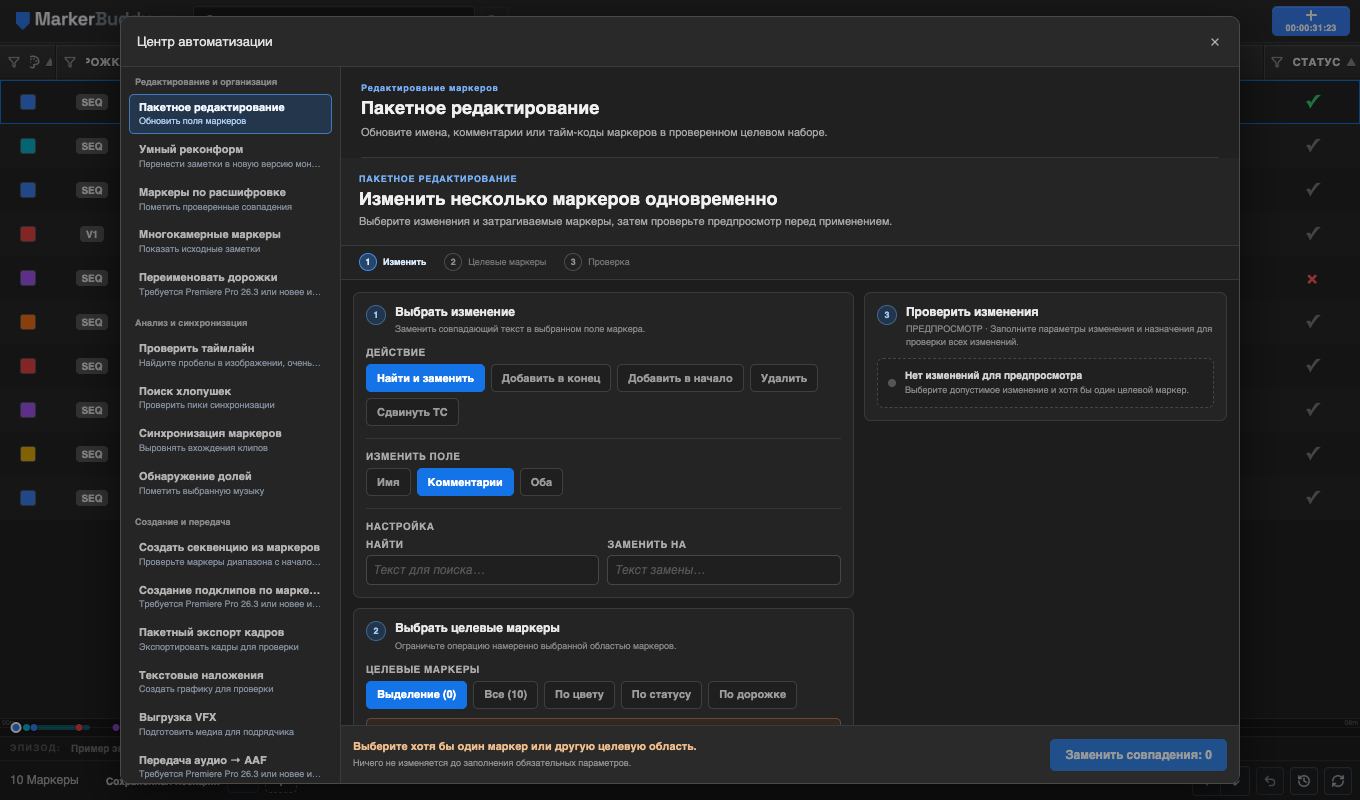Set the field to change to Оба
The width and height of the screenshot is (1360, 800).
[541, 482]
